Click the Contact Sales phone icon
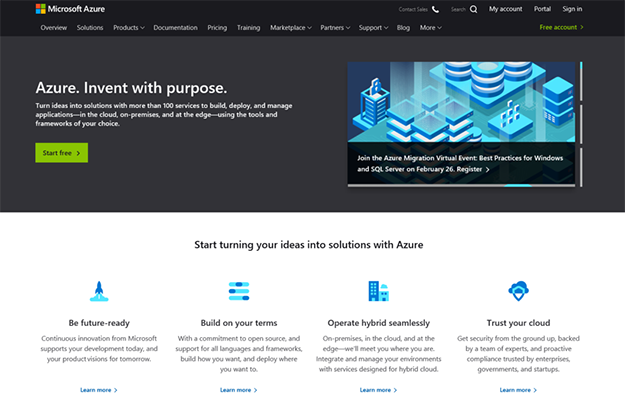Image resolution: width=625 pixels, height=406 pixels. [435, 9]
